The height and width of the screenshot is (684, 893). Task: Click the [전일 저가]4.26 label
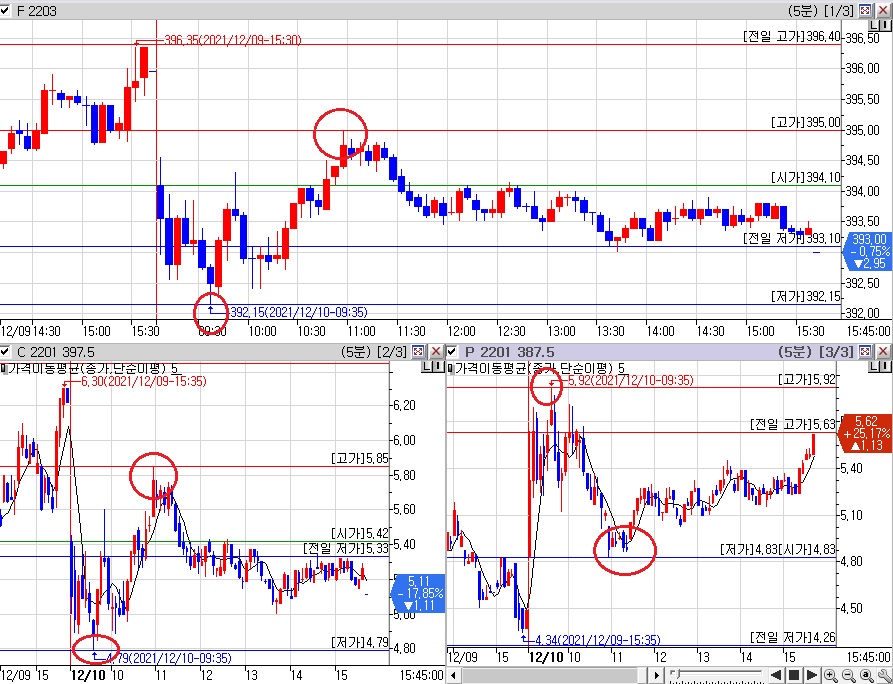(x=793, y=637)
